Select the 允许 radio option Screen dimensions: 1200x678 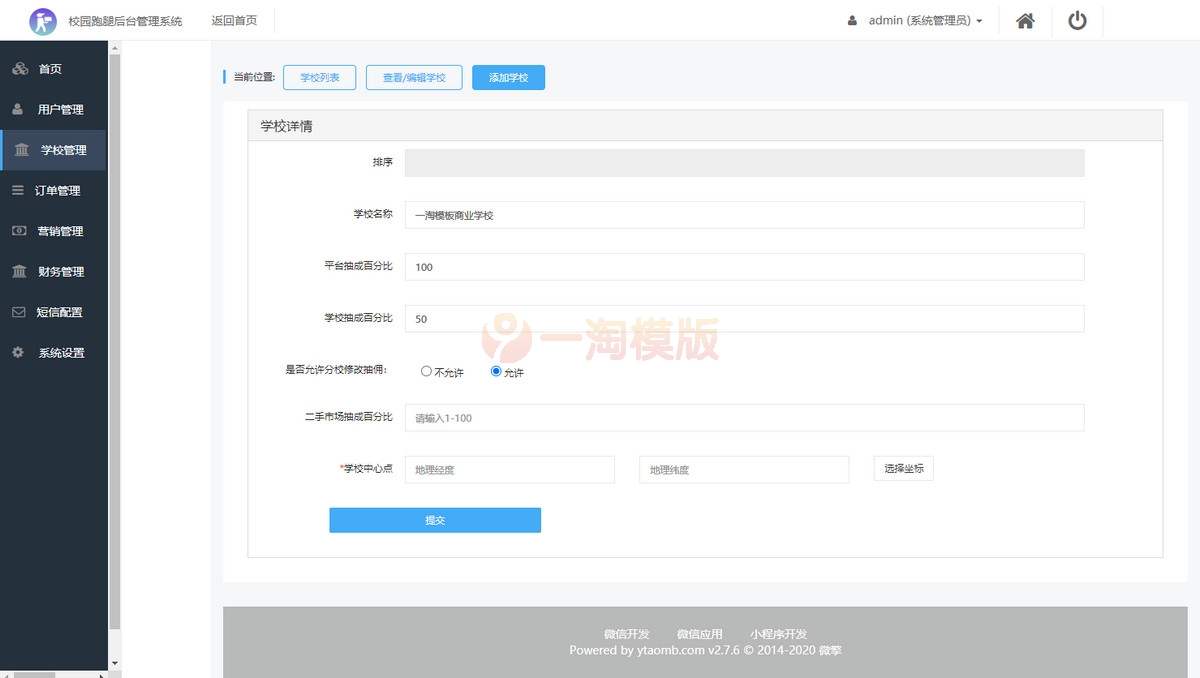click(496, 371)
